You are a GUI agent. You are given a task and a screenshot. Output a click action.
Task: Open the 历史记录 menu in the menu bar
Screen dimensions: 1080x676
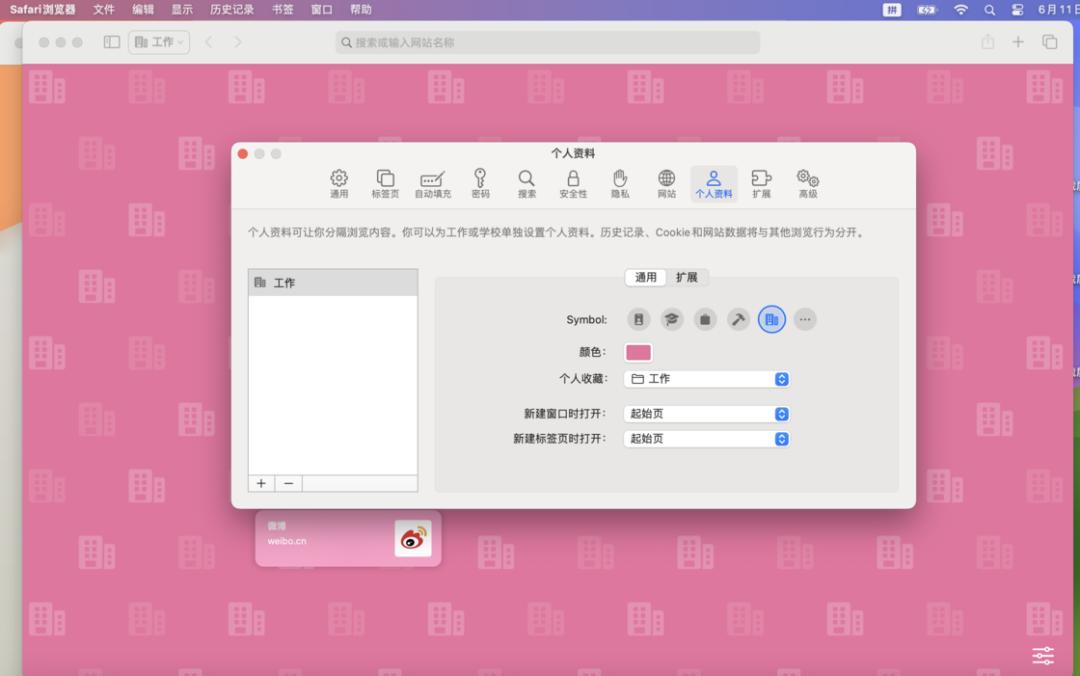[x=232, y=10]
